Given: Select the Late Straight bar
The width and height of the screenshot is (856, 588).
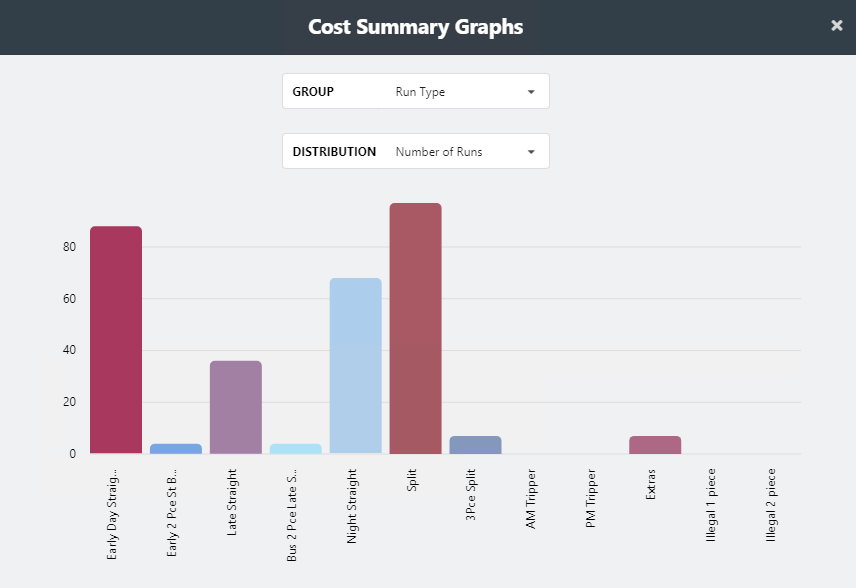Looking at the screenshot, I should tap(235, 405).
